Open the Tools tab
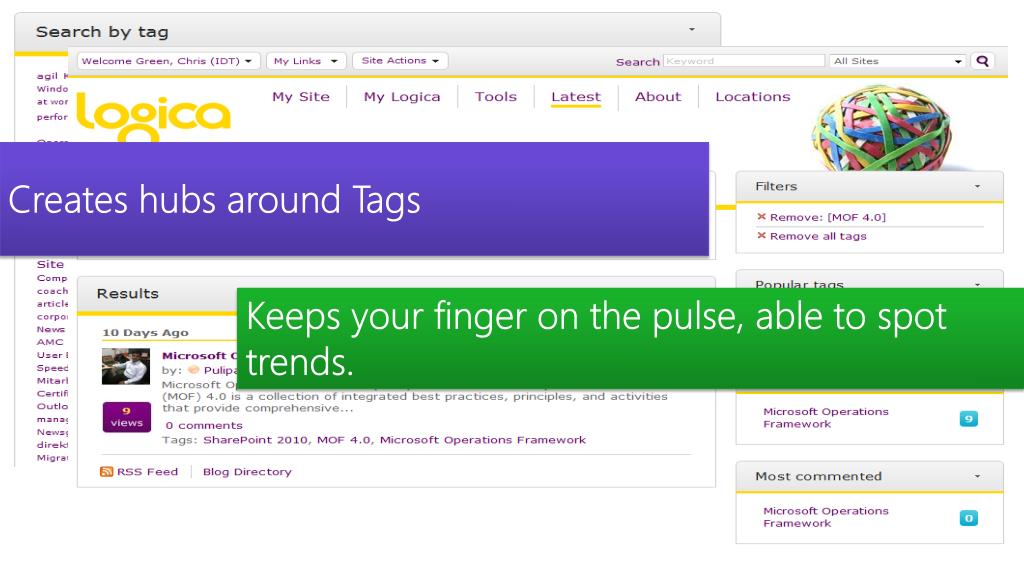Screen dimensions: 1024x576 click(496, 97)
